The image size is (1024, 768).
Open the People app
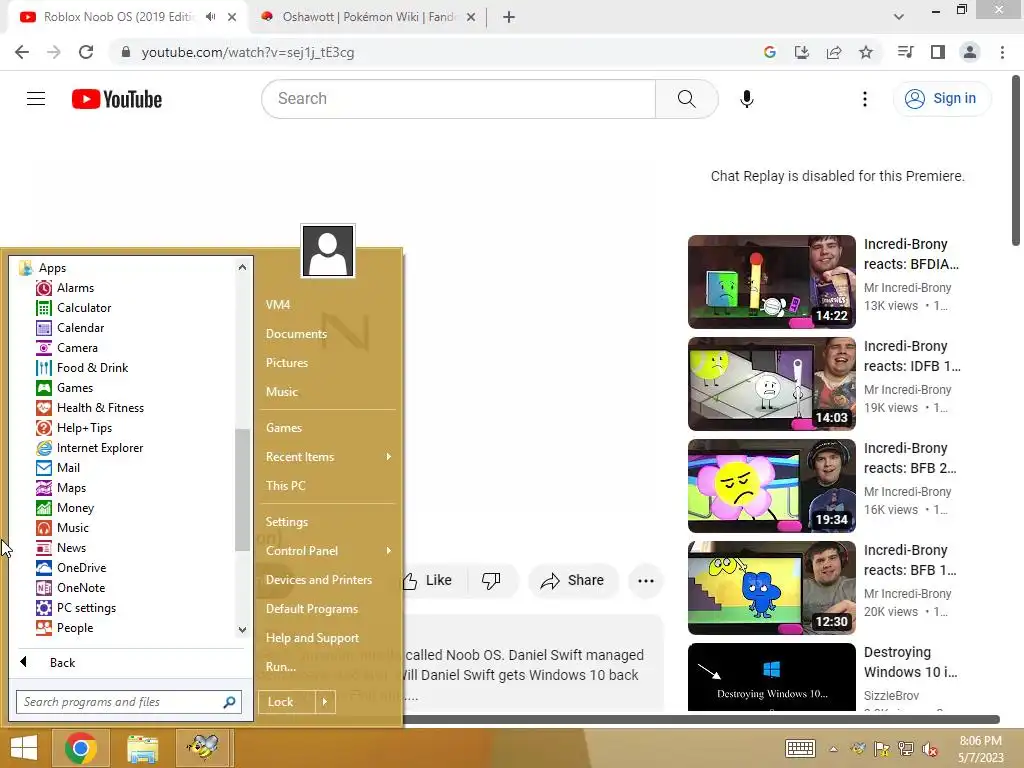[x=65, y=628]
